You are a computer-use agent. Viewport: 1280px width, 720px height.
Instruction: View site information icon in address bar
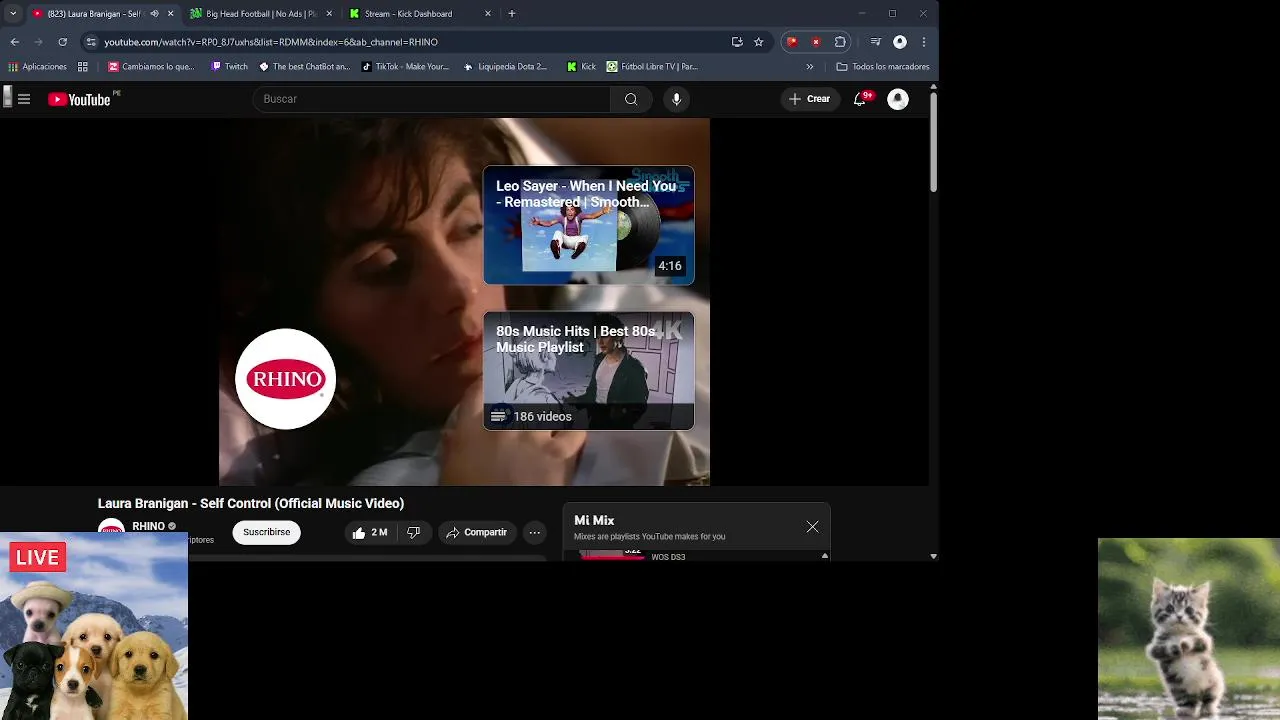point(91,42)
